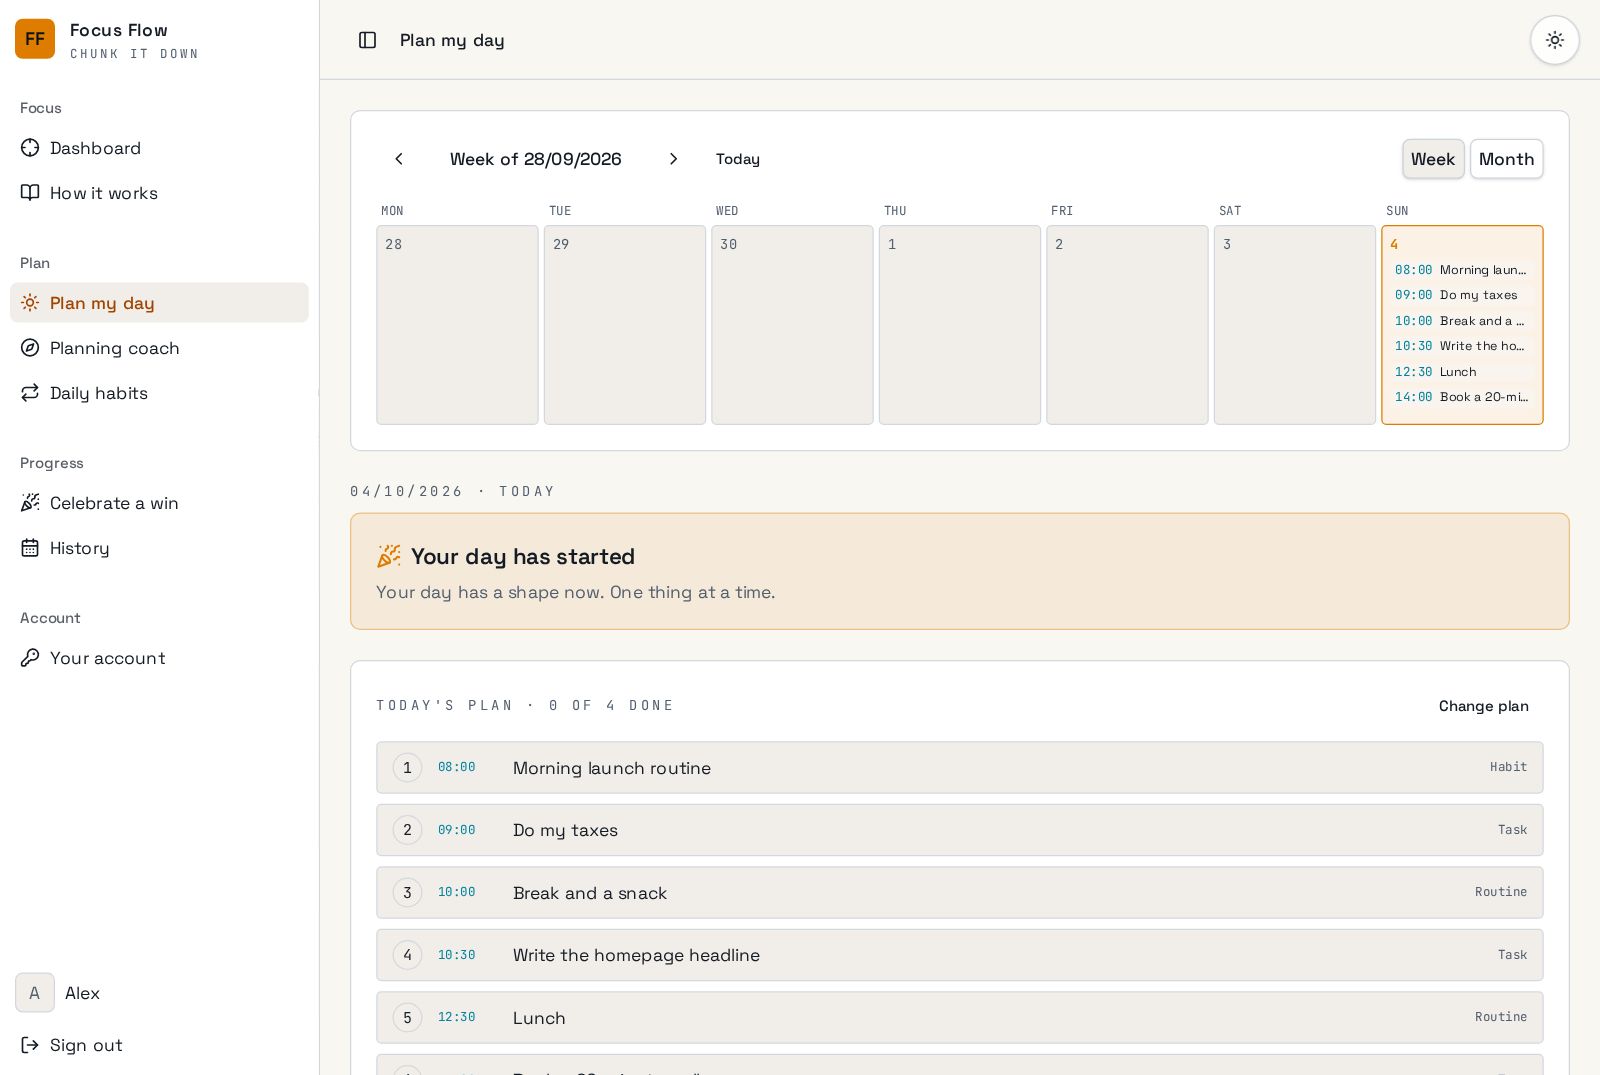
Task: Click the 14:00 Book a 20-min calendar entry
Action: (1462, 397)
